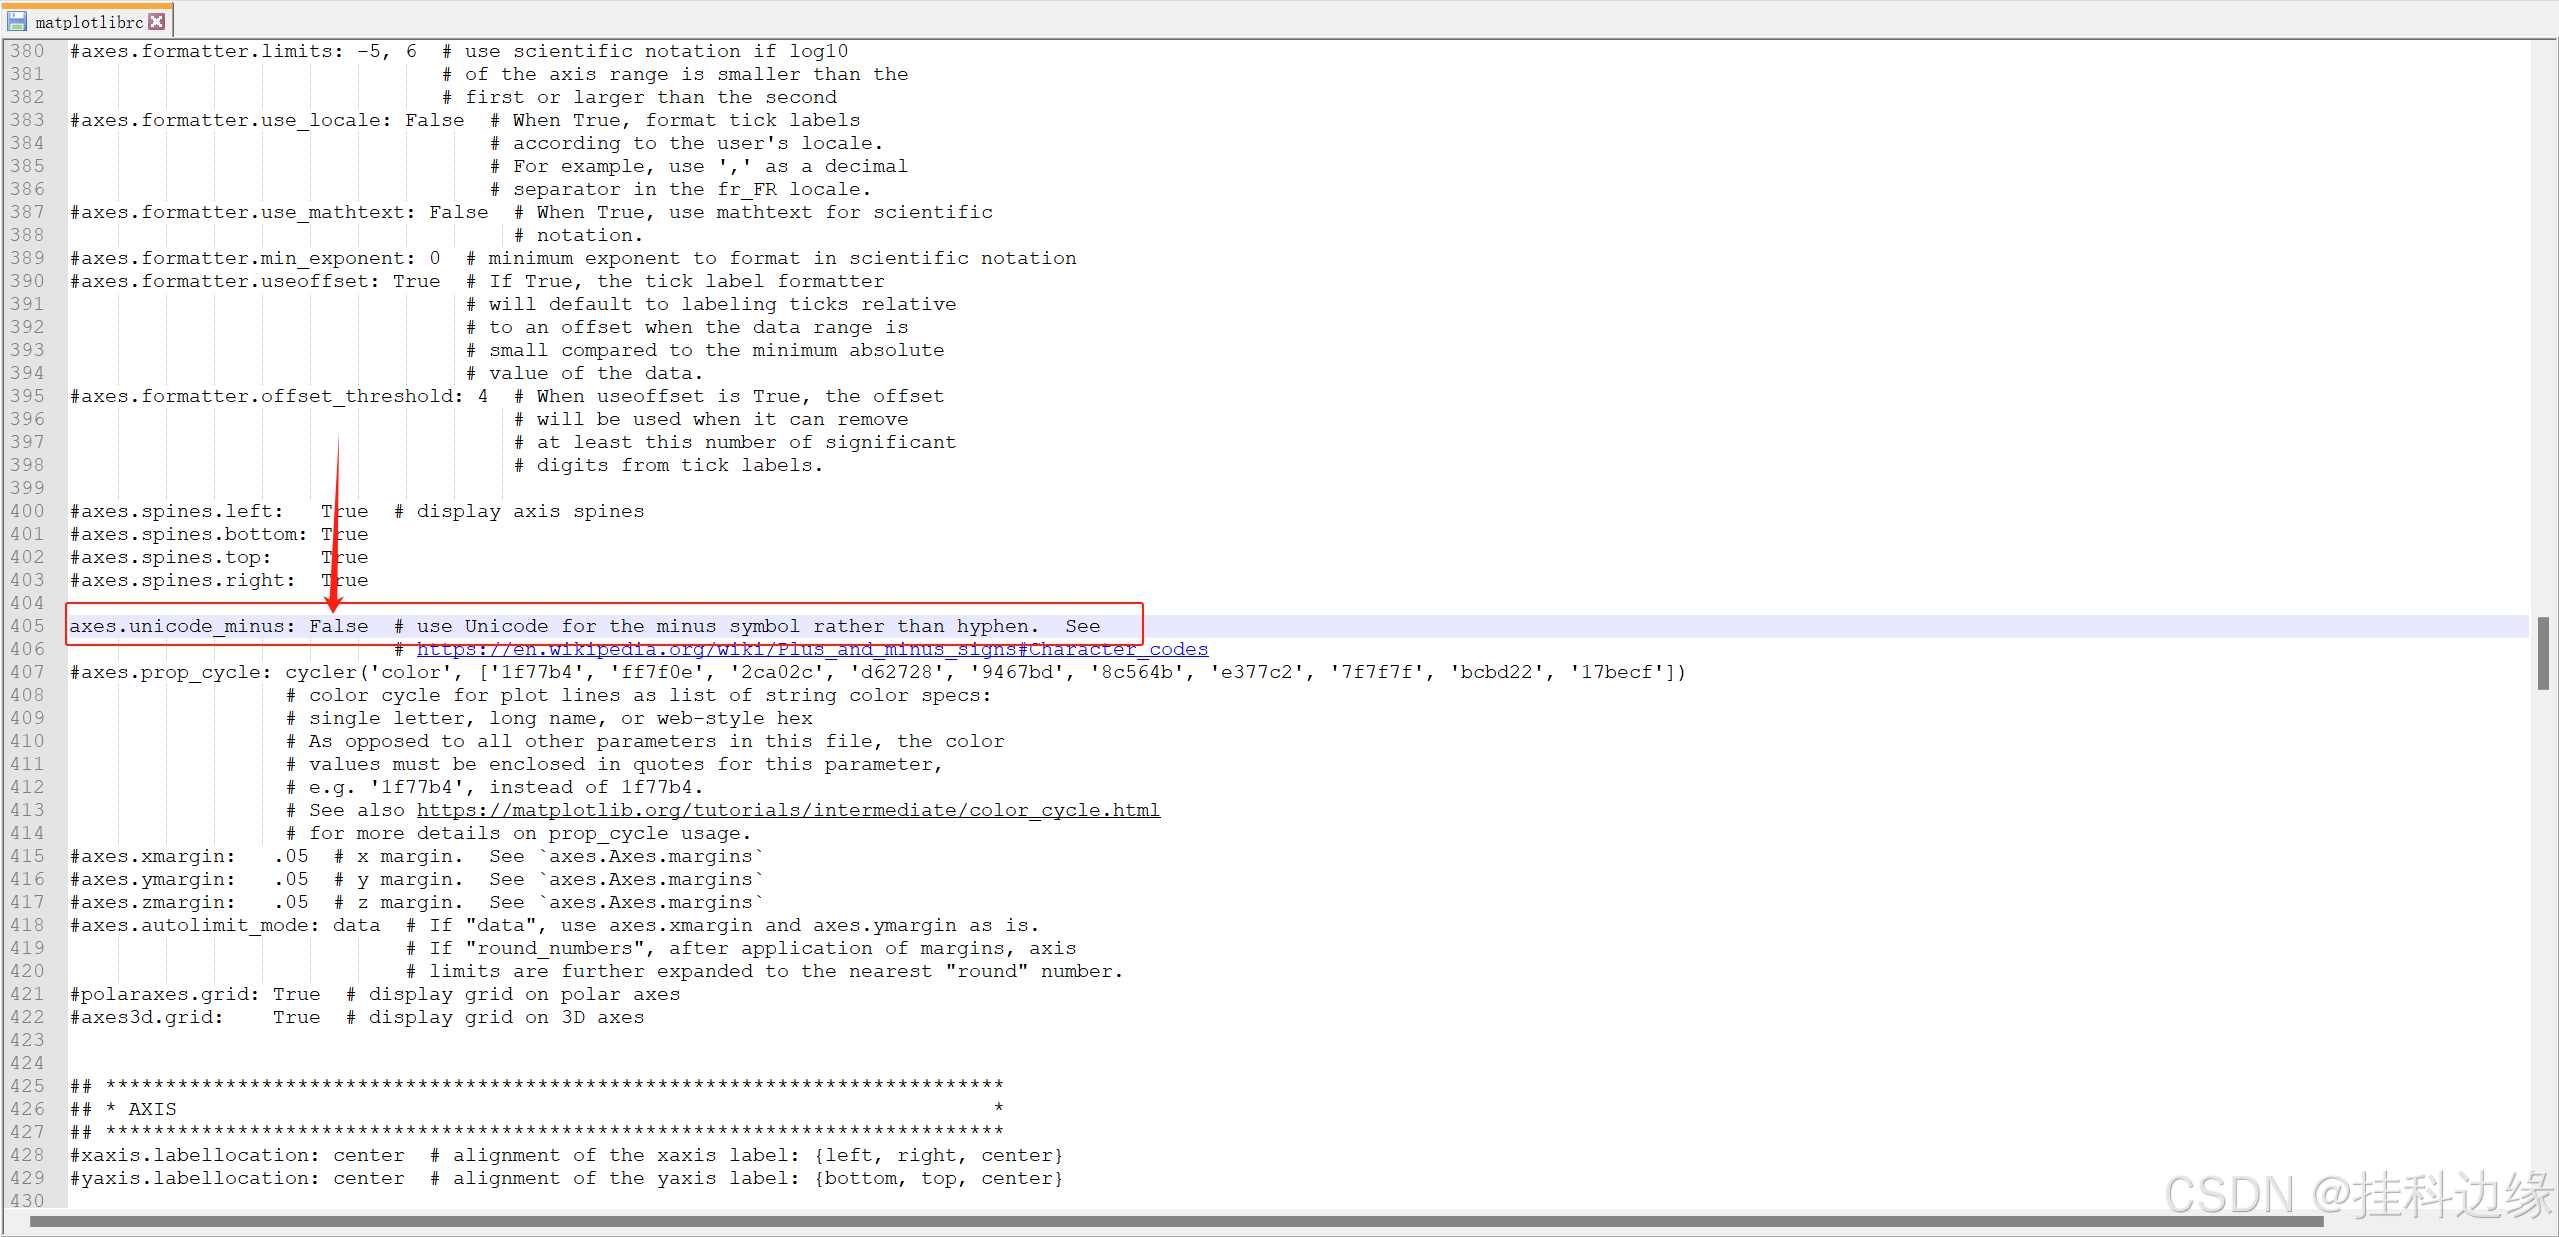Close the matplotlibrc tab with its X
2559x1237 pixels.
point(157,21)
